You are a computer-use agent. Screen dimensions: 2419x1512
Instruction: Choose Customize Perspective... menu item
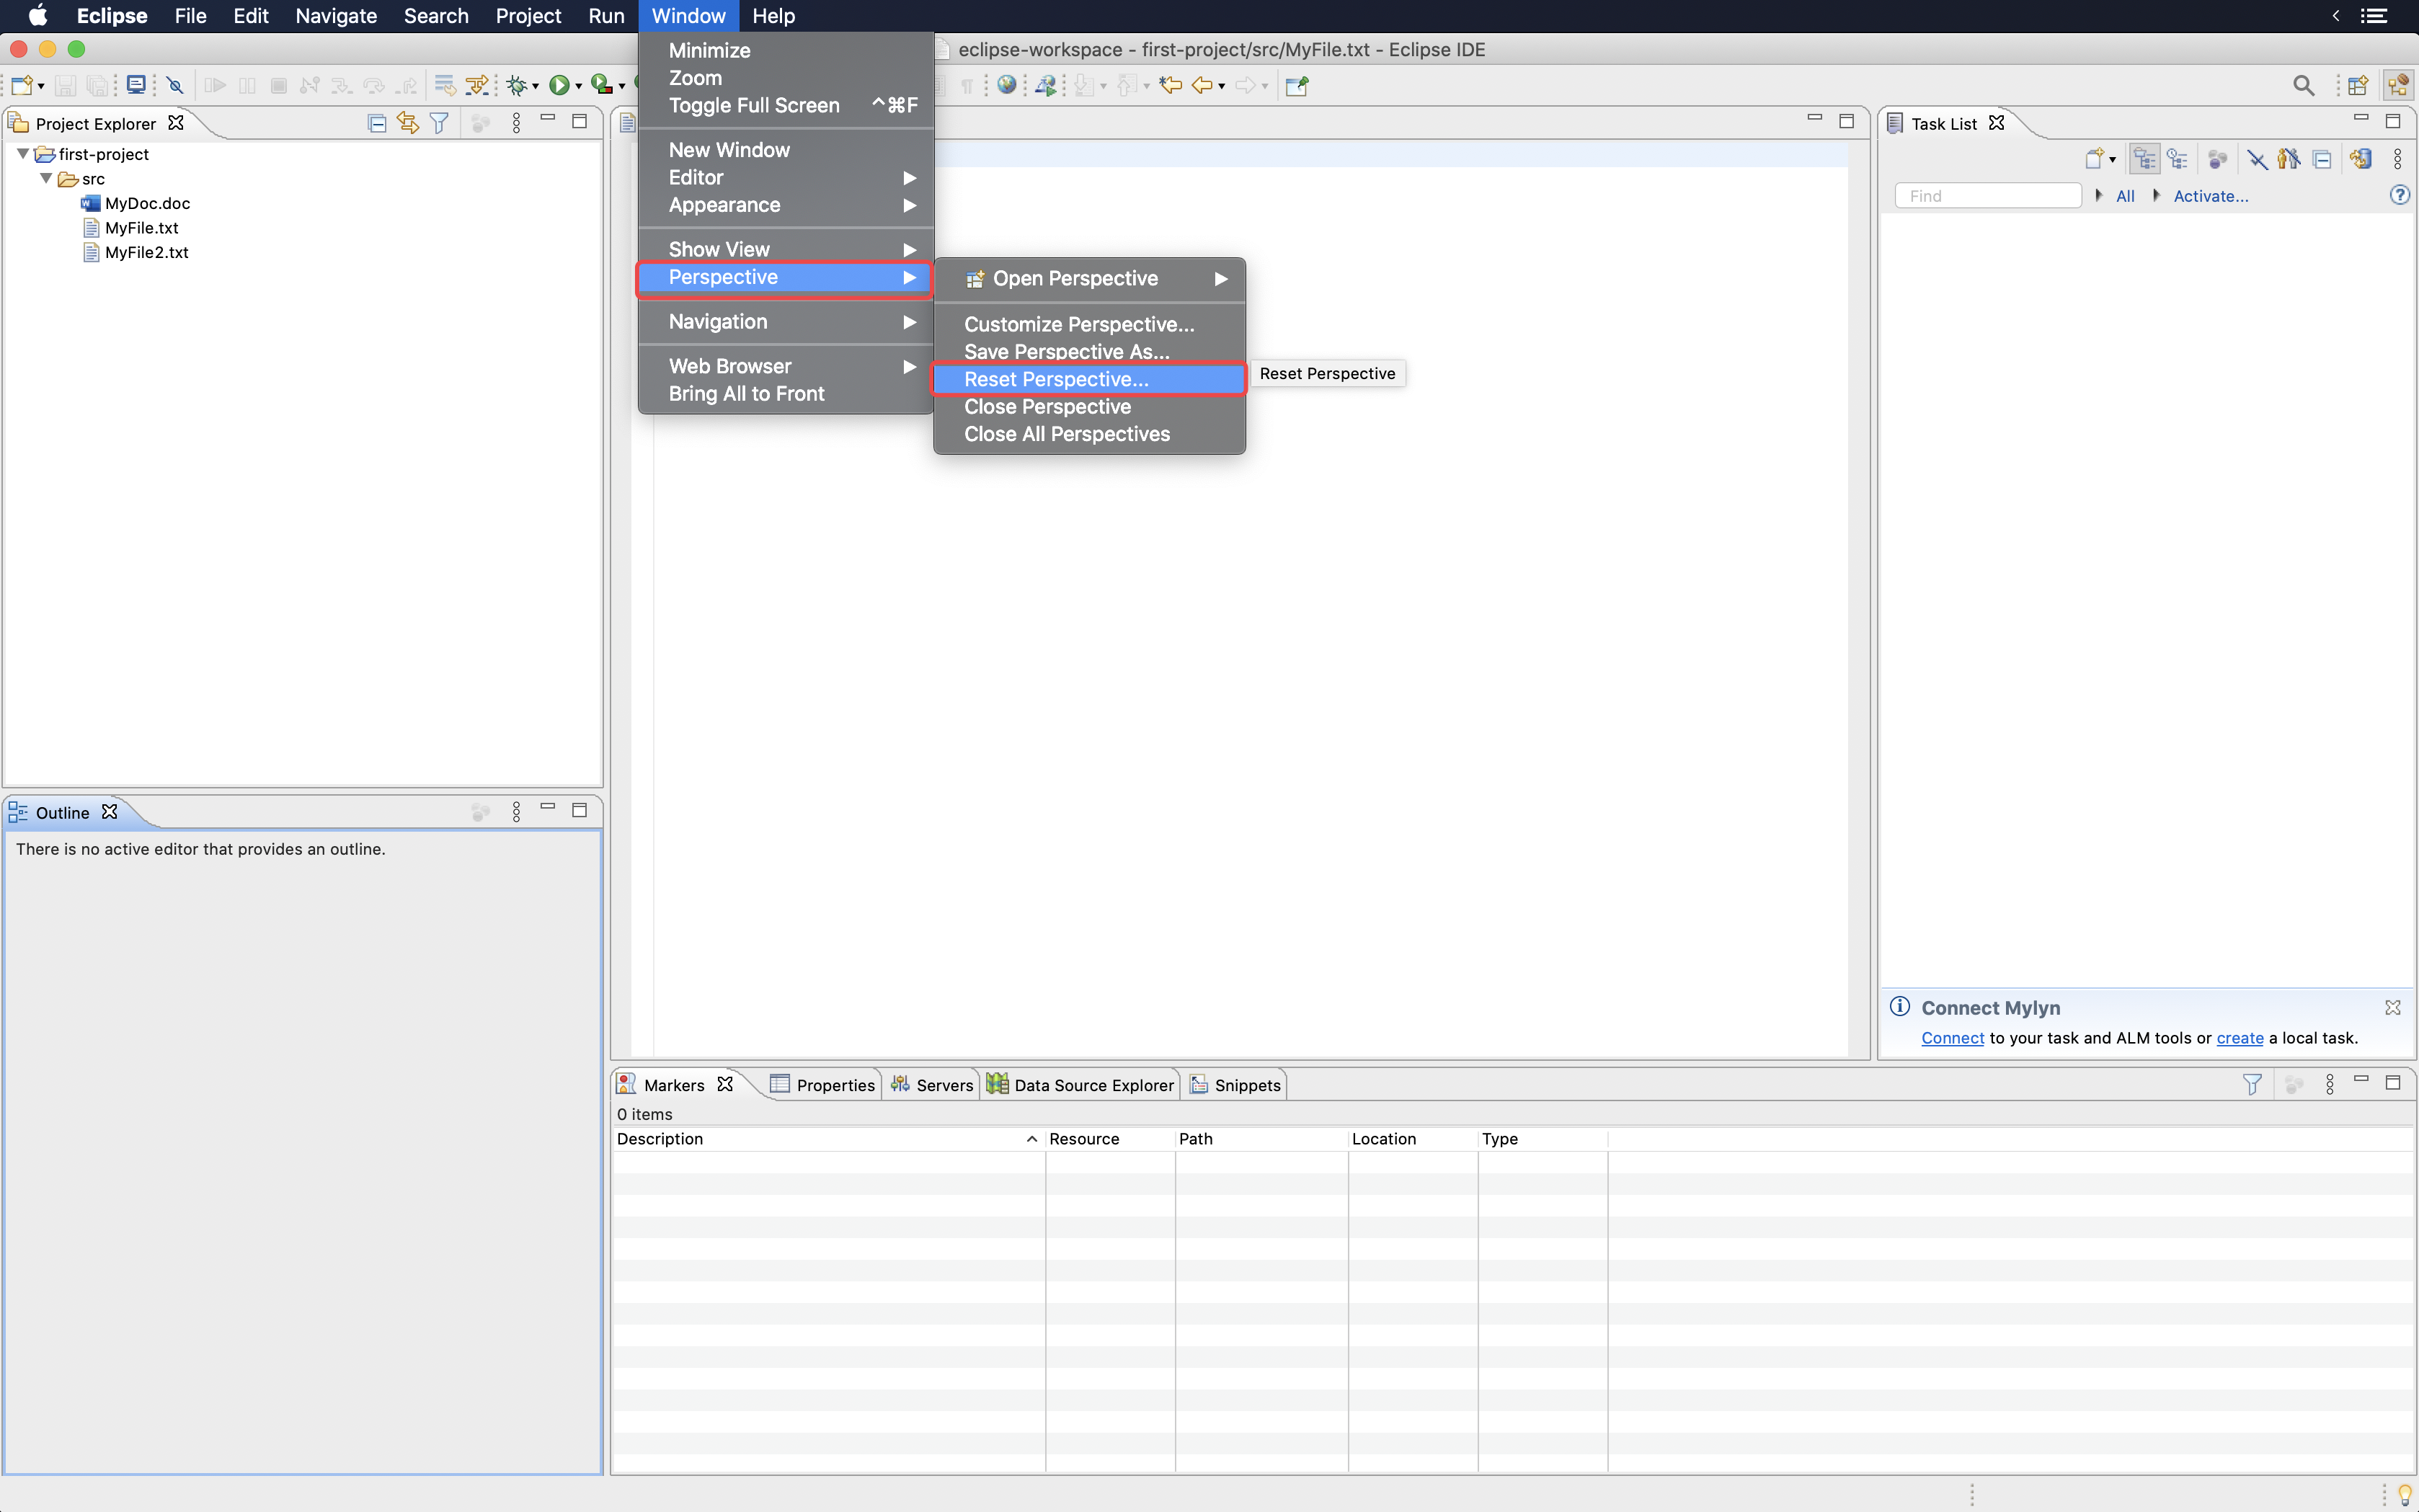(1090, 324)
